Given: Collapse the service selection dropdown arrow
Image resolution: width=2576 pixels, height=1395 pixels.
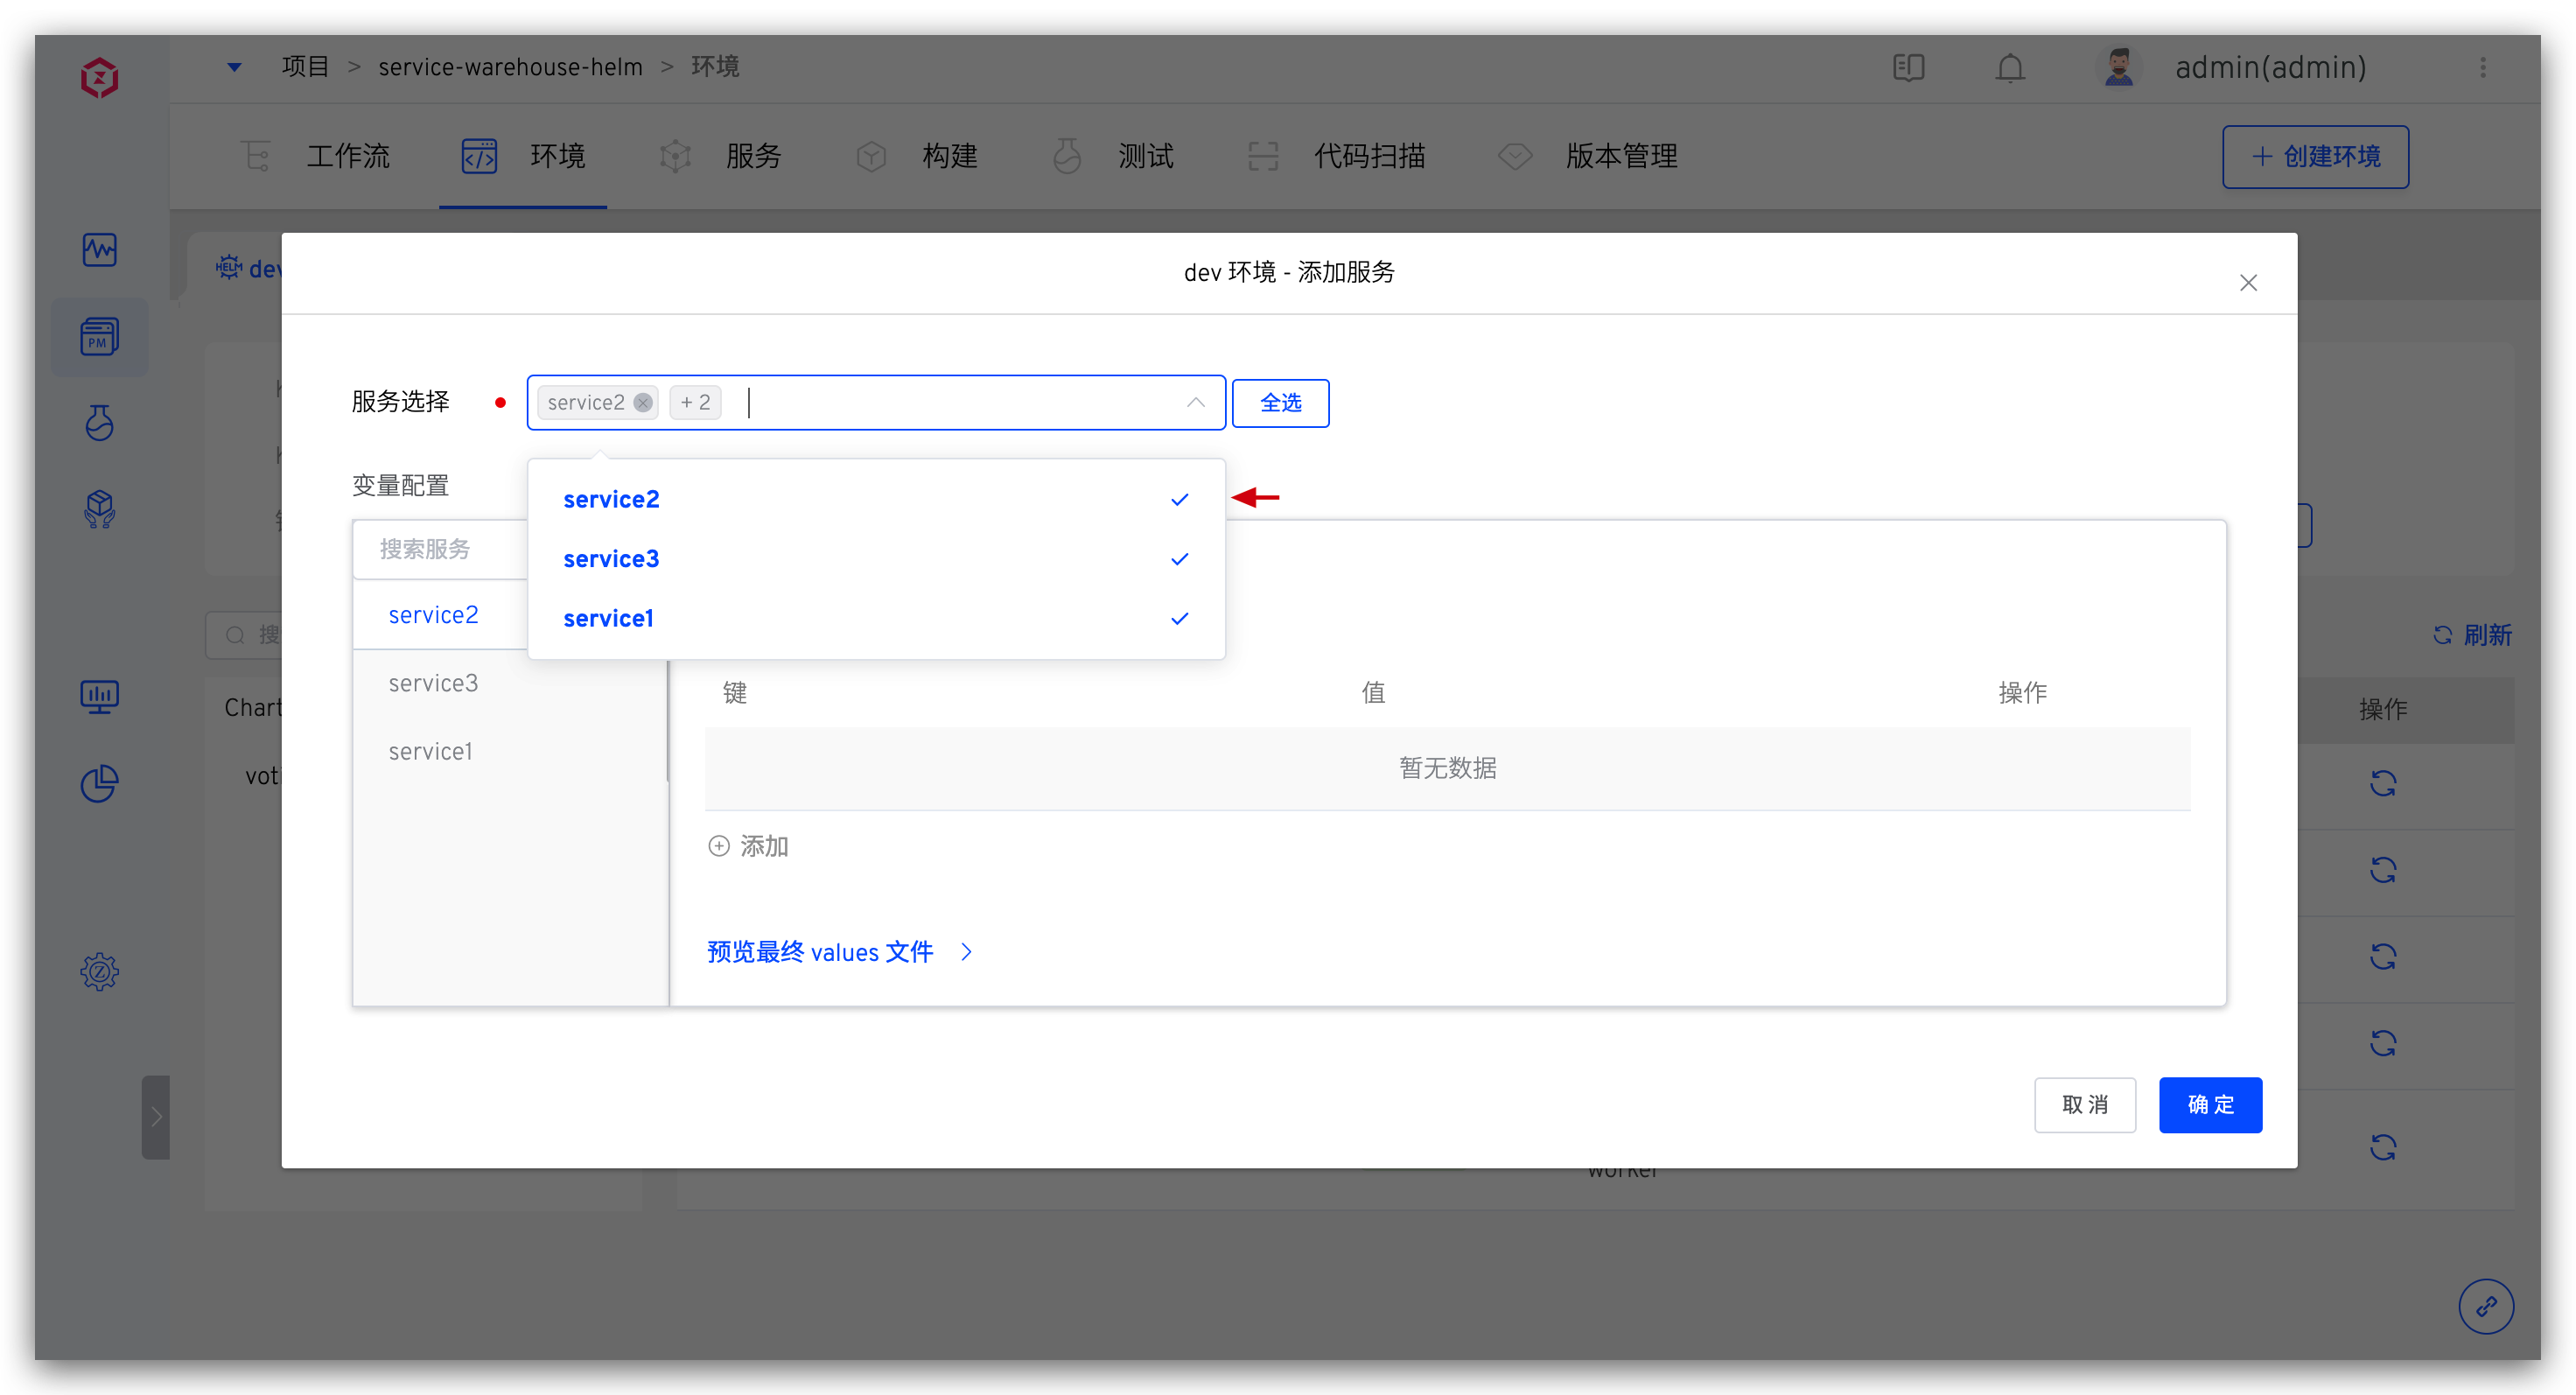Looking at the screenshot, I should coord(1195,402).
